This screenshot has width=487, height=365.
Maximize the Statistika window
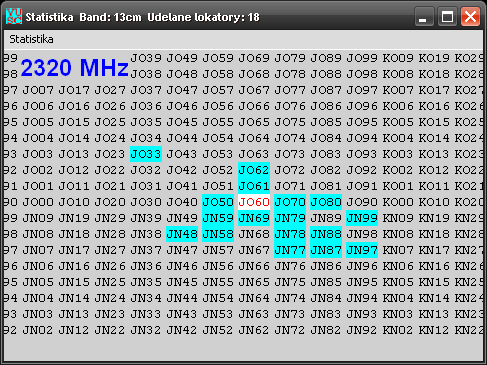(447, 16)
